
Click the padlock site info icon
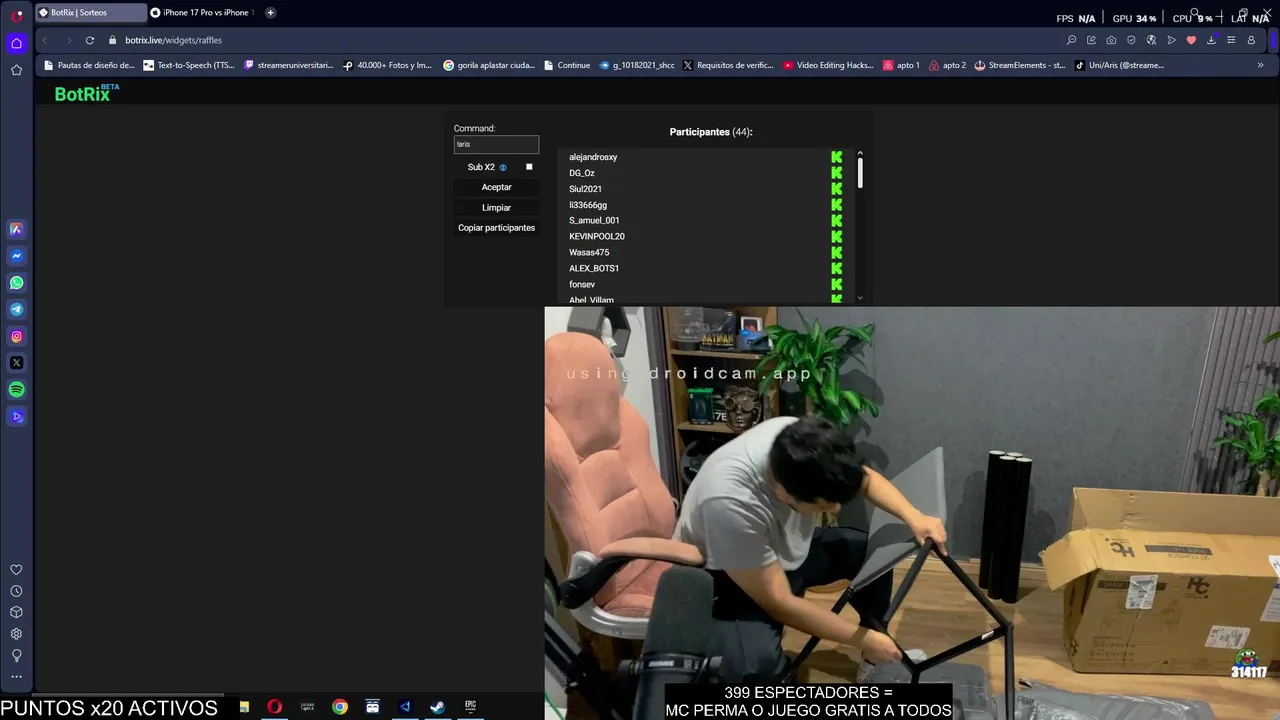tap(113, 40)
